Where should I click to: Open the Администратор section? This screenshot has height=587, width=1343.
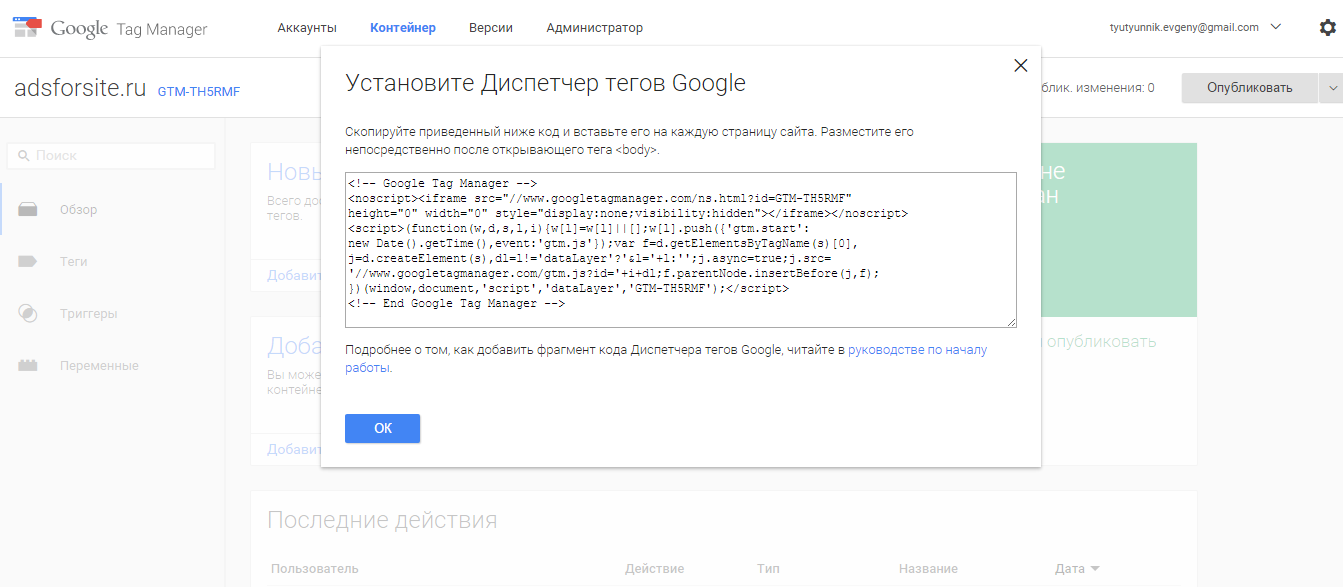tap(594, 28)
